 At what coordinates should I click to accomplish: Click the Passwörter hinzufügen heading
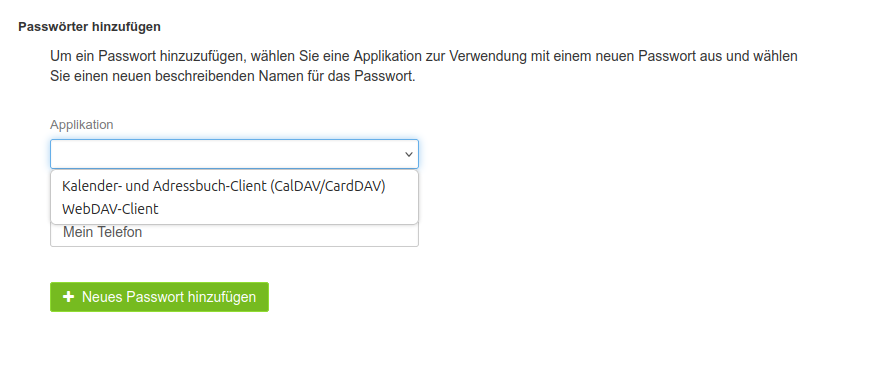(89, 27)
